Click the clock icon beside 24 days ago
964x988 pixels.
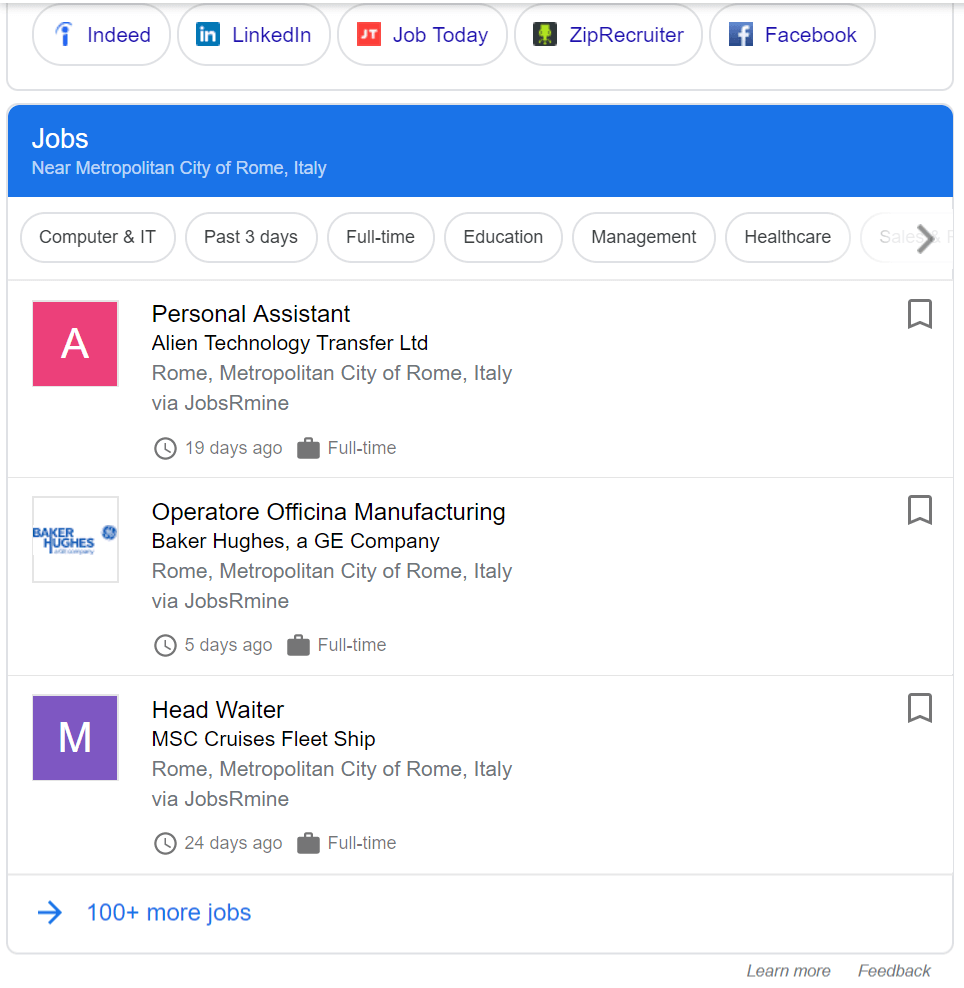pos(165,843)
